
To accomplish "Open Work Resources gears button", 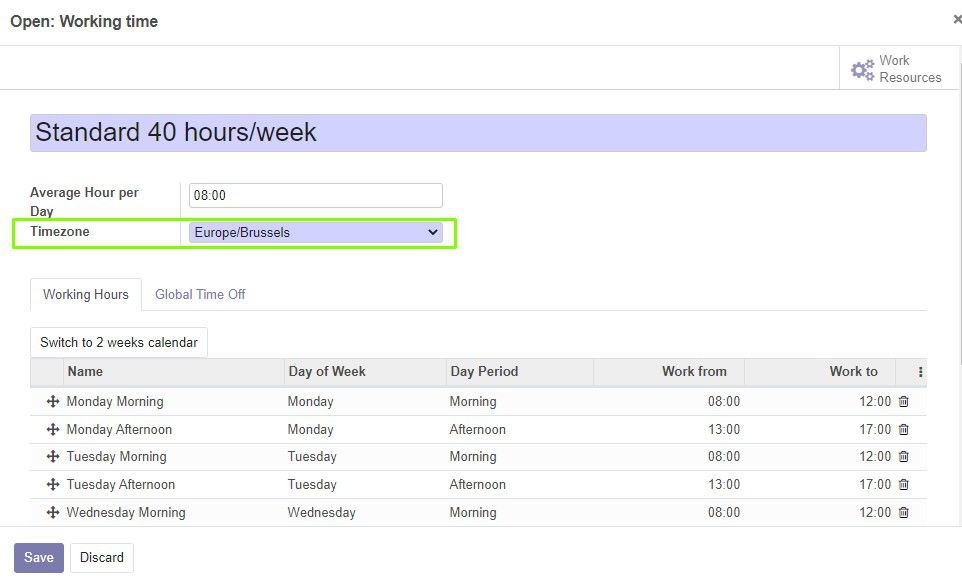I will coord(896,69).
